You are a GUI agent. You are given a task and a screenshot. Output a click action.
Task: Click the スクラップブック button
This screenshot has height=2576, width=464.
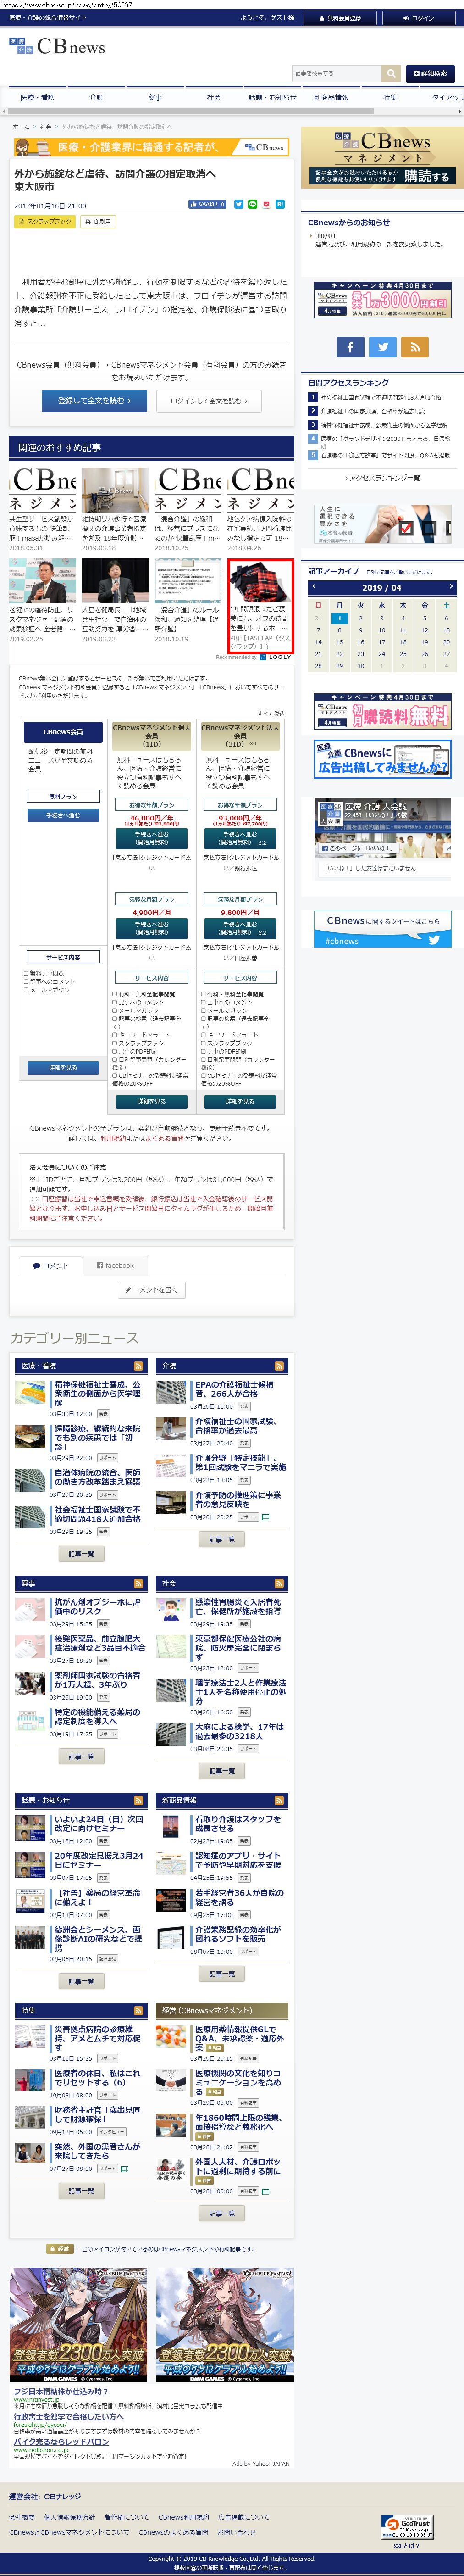point(44,222)
